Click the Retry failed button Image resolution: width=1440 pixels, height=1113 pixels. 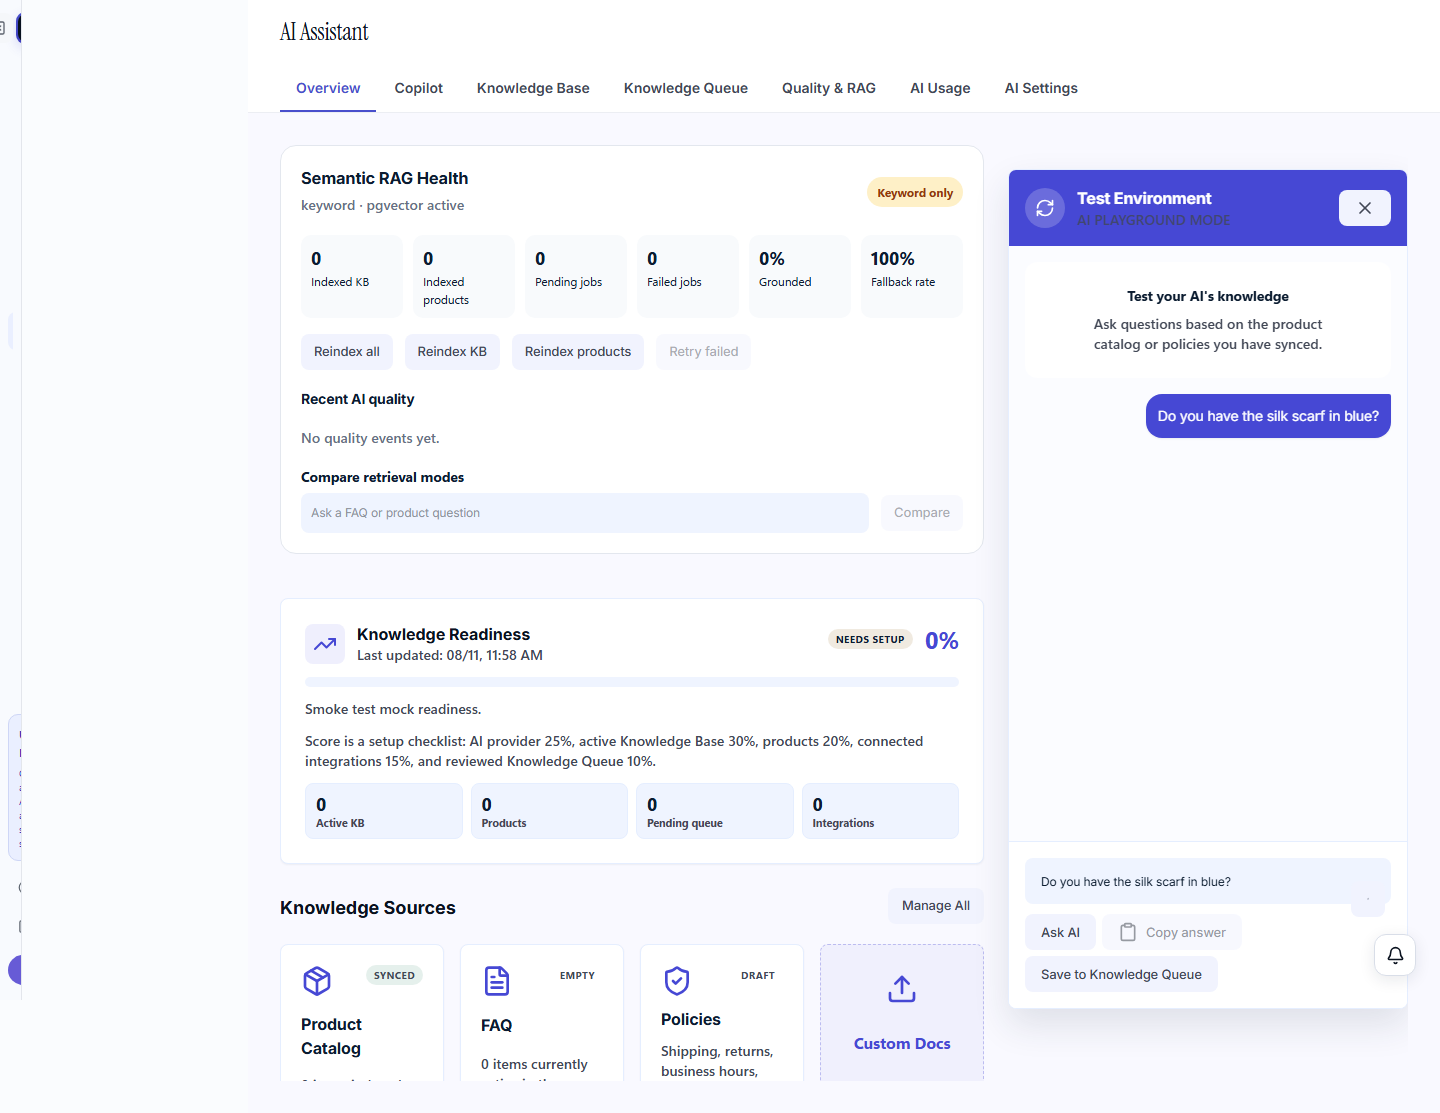click(704, 352)
